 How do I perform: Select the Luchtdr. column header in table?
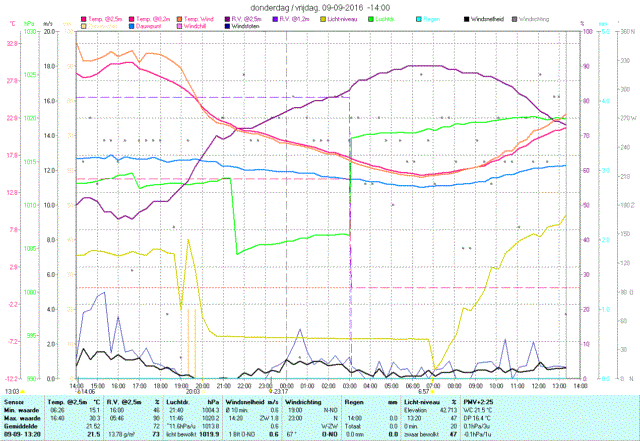[180, 400]
